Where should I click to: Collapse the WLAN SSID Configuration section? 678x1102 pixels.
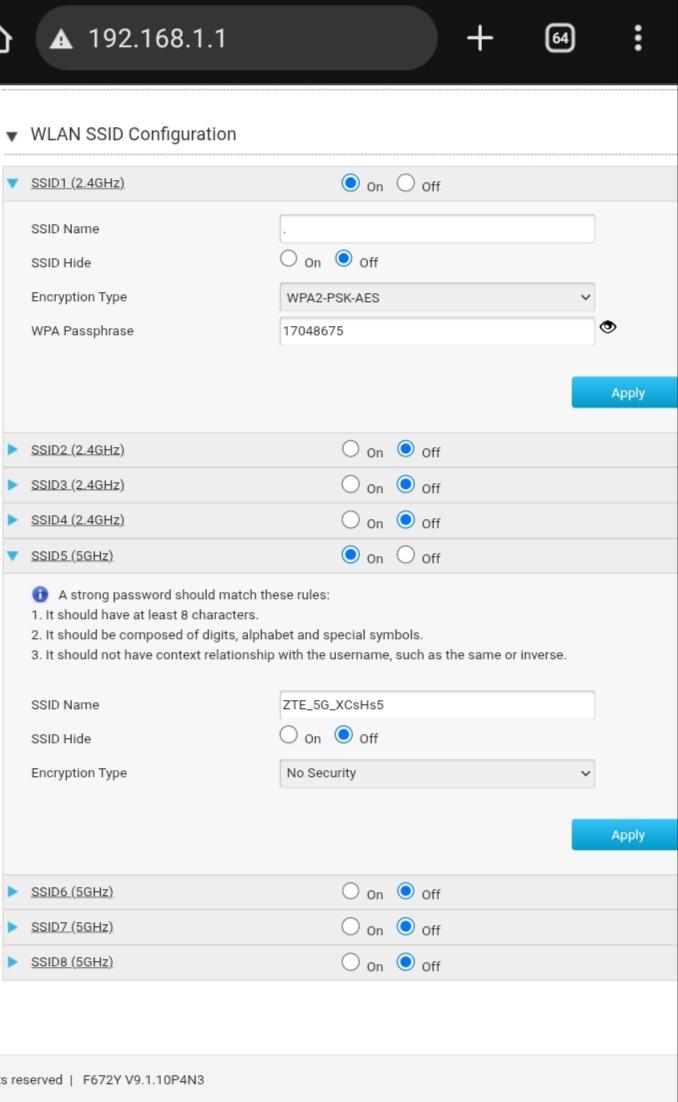pos(12,135)
